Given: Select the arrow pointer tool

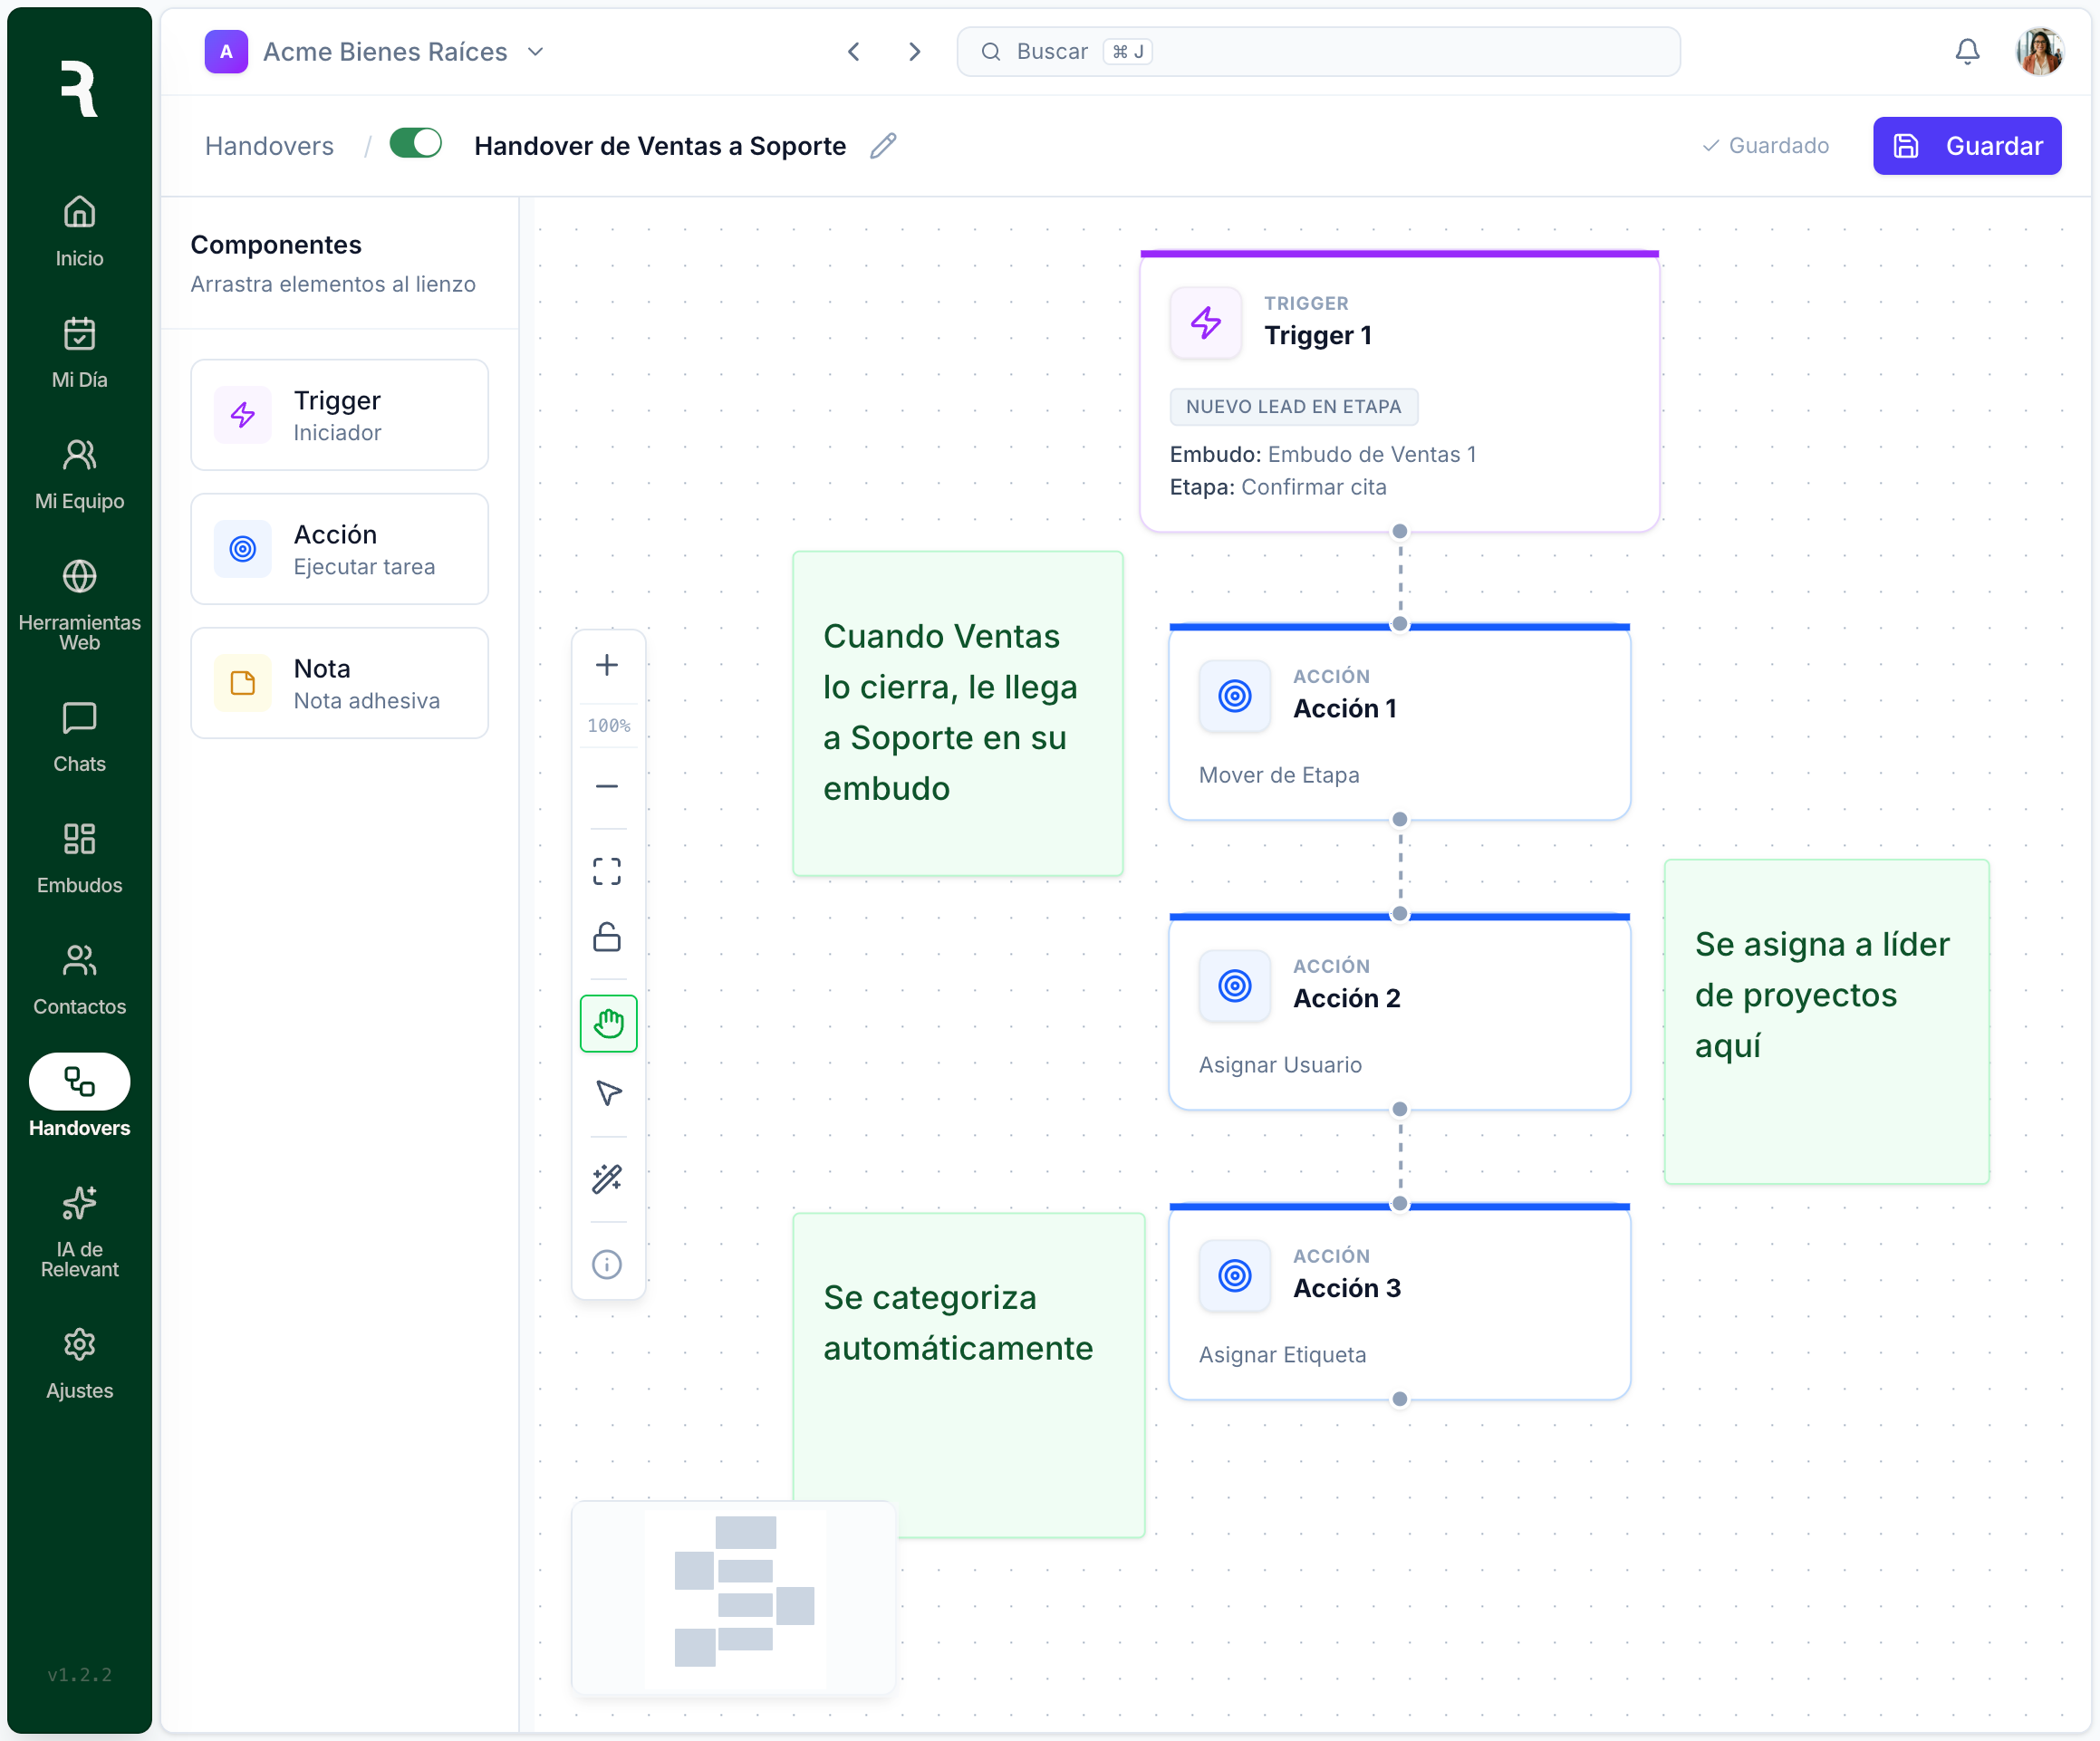Looking at the screenshot, I should (x=608, y=1093).
